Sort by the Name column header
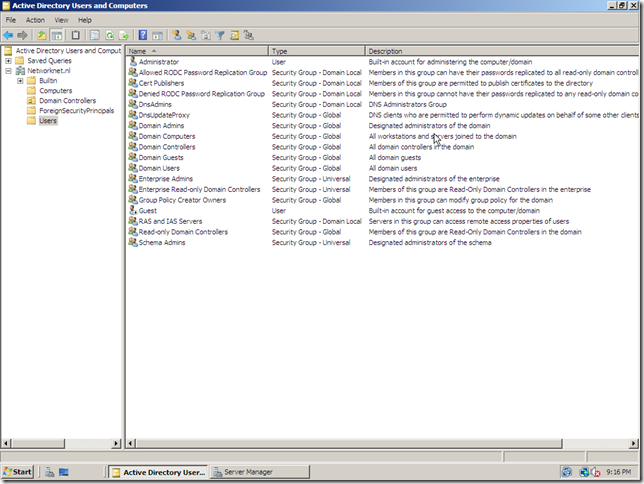Screen dimensions: 644x484 (197, 51)
